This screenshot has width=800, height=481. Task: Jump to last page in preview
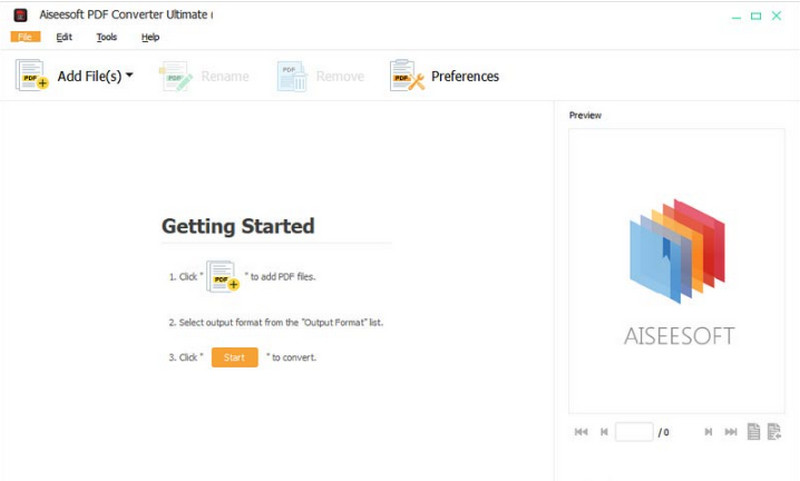731,432
